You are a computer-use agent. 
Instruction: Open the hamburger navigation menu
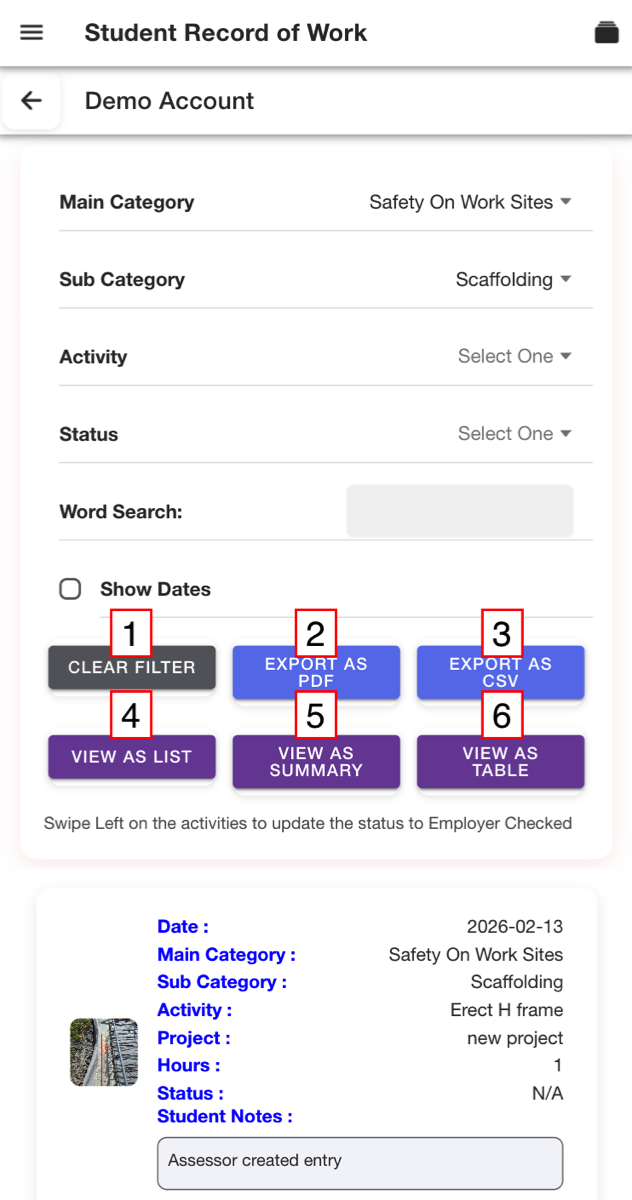coord(32,32)
